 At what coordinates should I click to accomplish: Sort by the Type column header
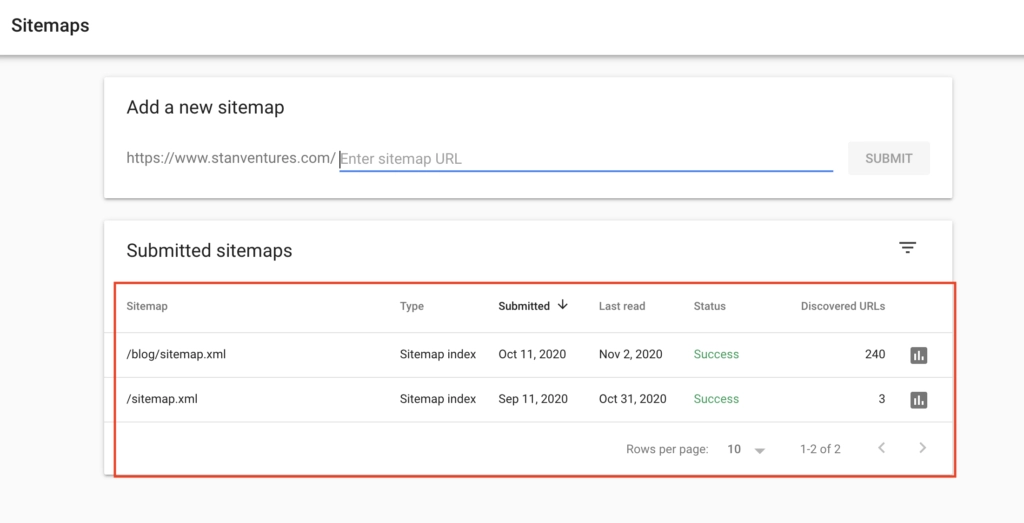click(x=412, y=306)
